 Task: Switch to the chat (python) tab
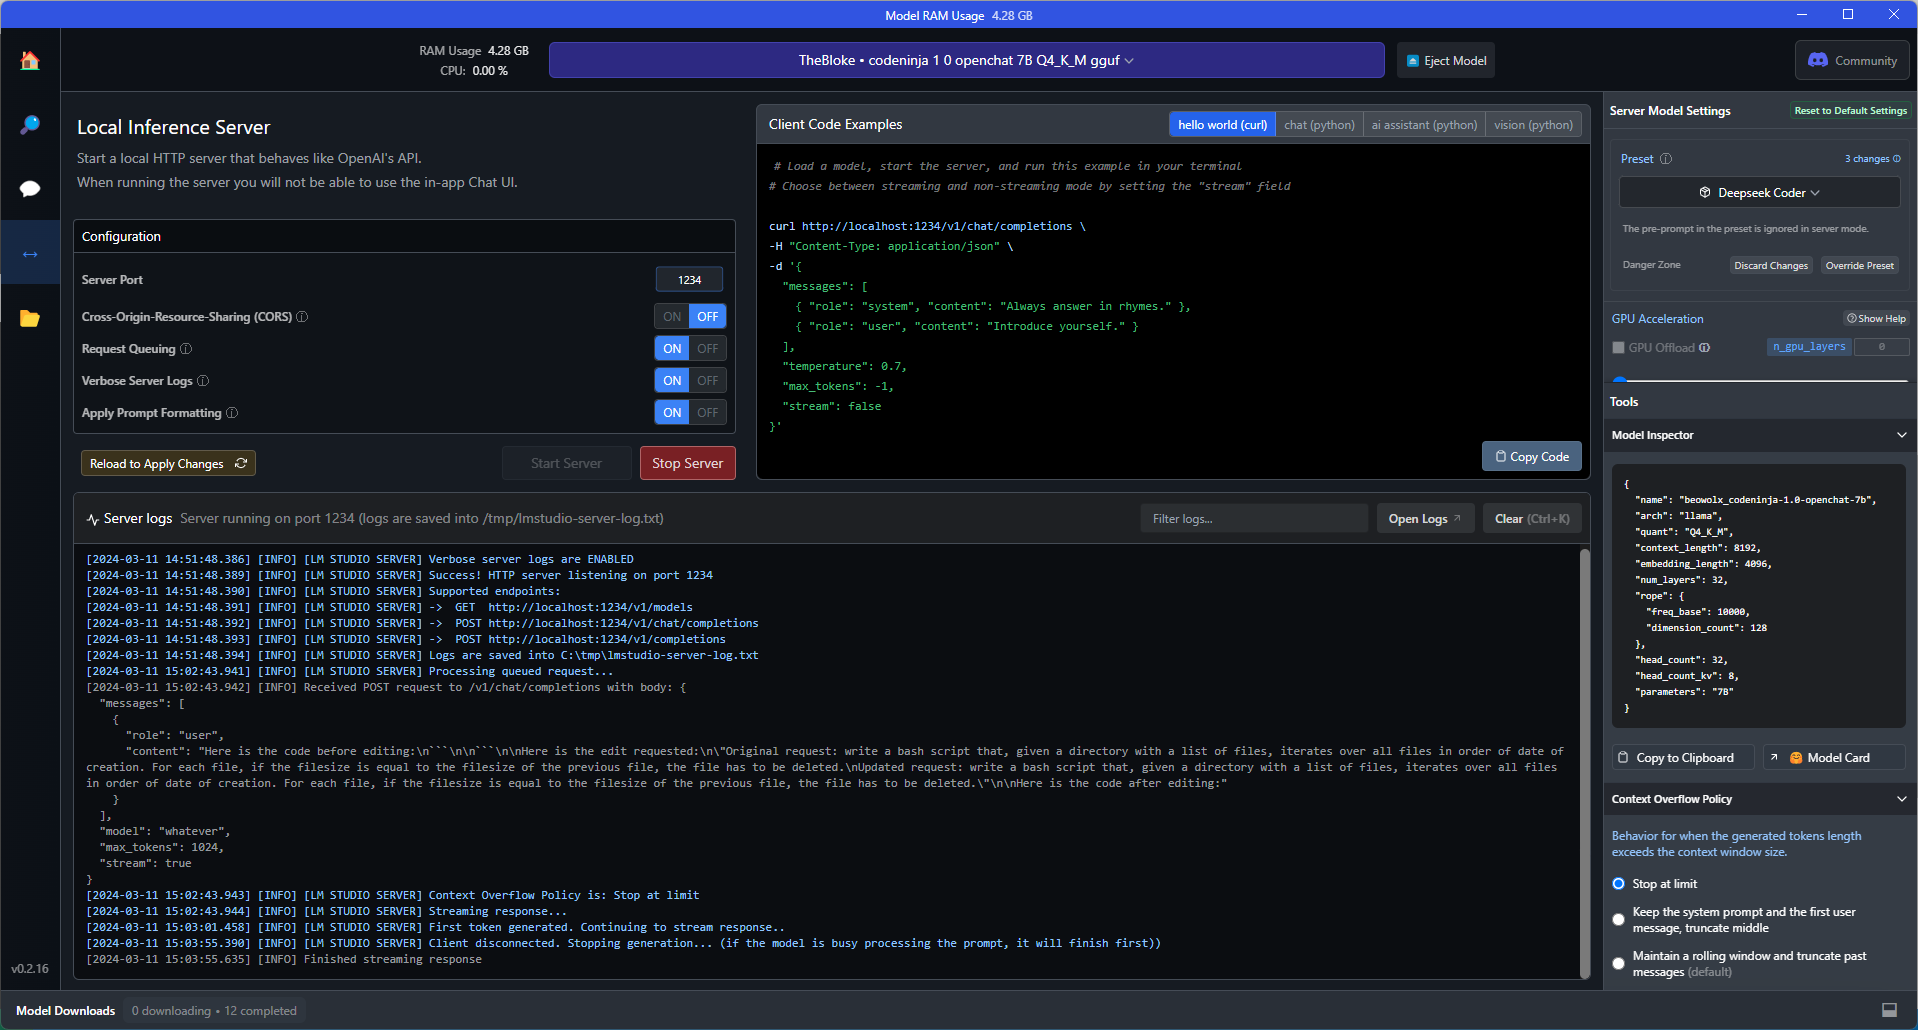(1319, 125)
